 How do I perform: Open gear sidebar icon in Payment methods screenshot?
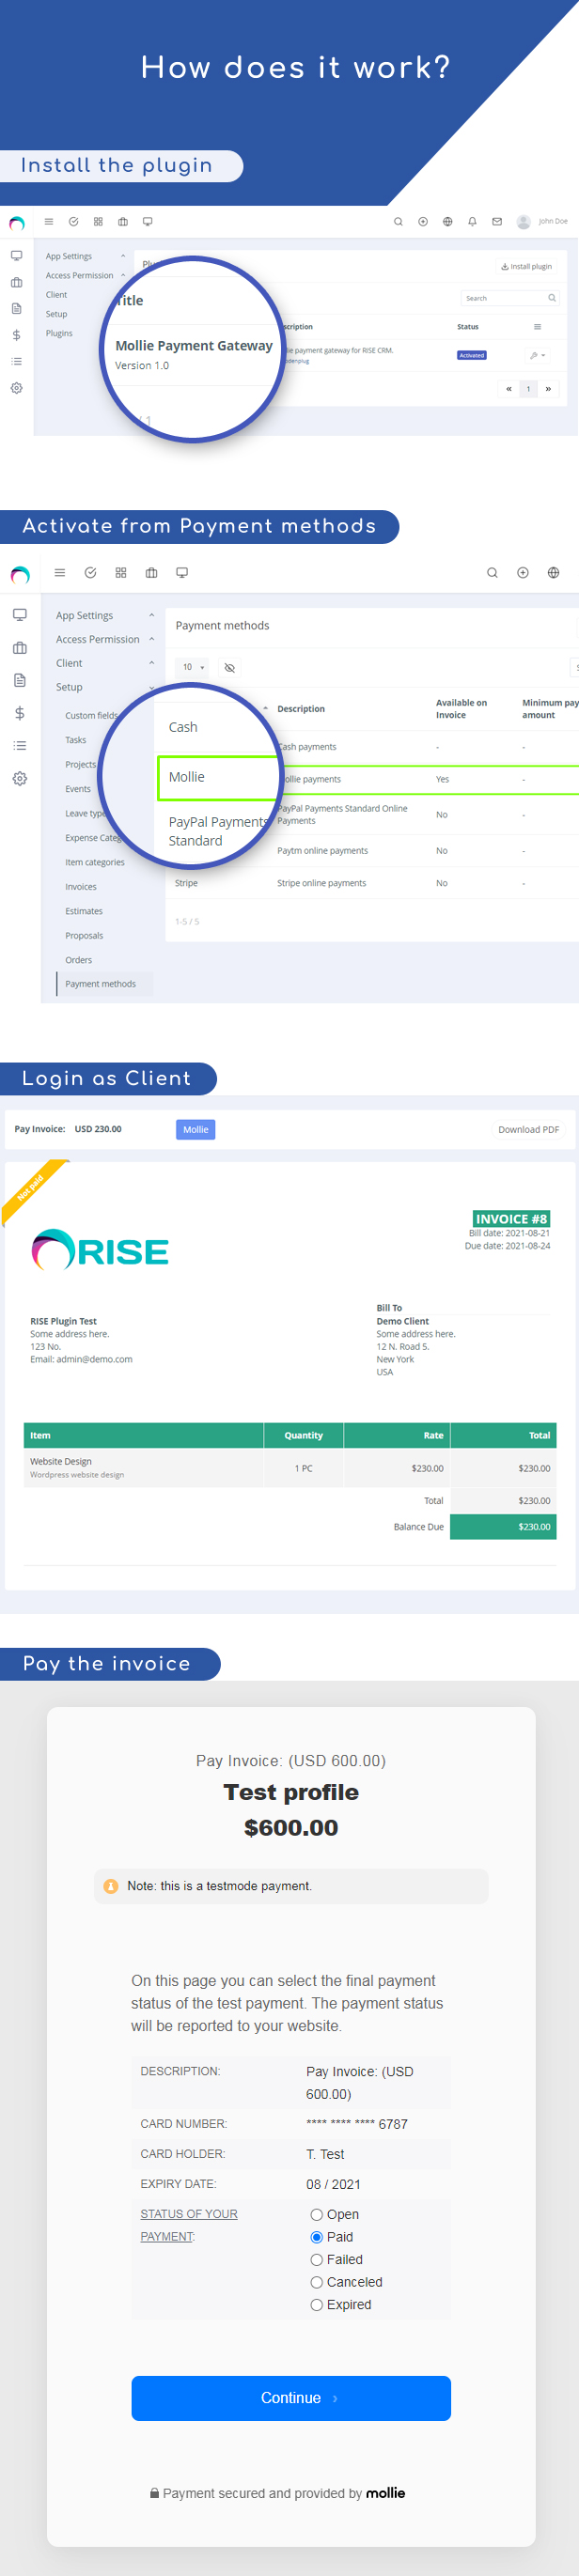[19, 779]
